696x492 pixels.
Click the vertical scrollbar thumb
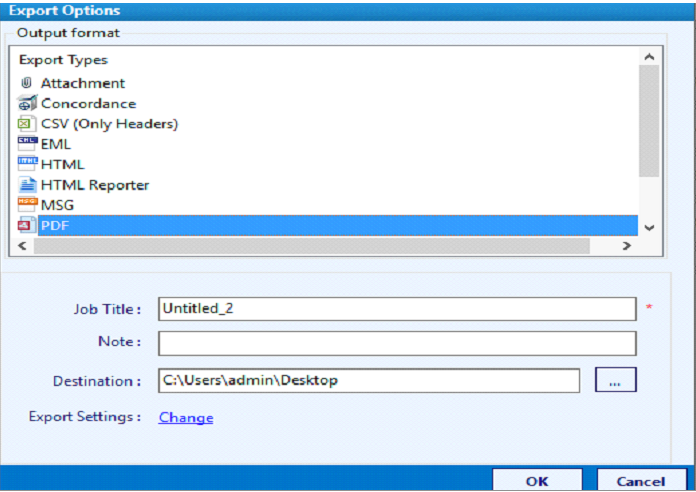coord(649,121)
